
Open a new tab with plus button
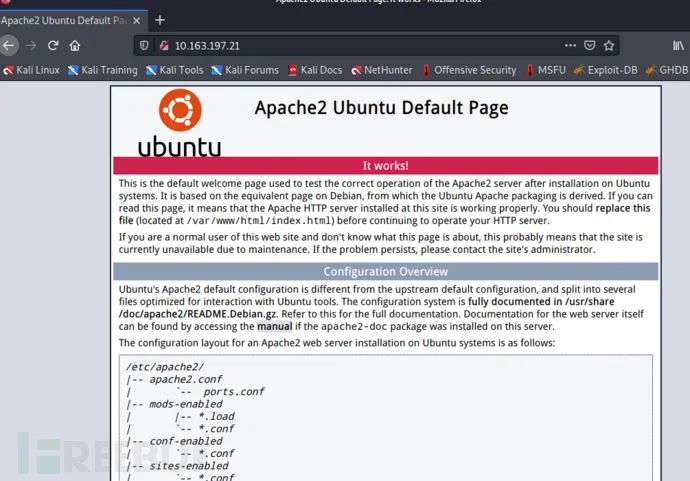[160, 20]
